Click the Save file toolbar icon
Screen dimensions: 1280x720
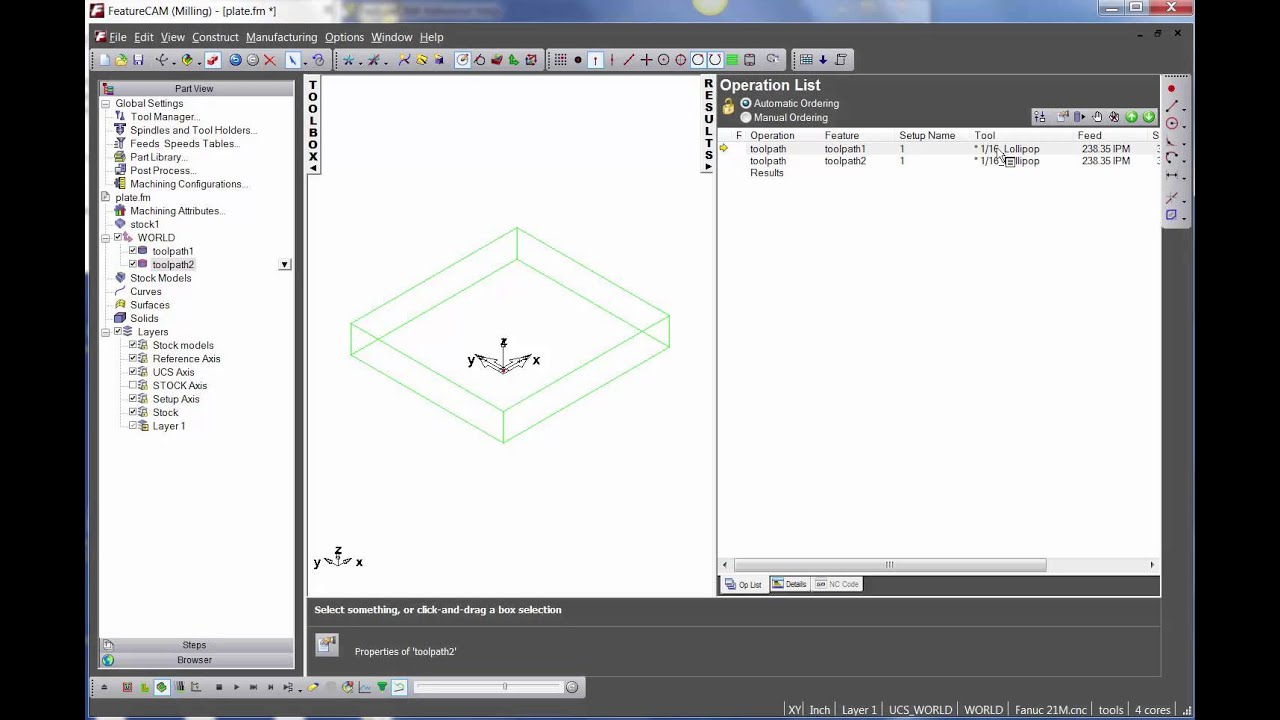tap(138, 60)
